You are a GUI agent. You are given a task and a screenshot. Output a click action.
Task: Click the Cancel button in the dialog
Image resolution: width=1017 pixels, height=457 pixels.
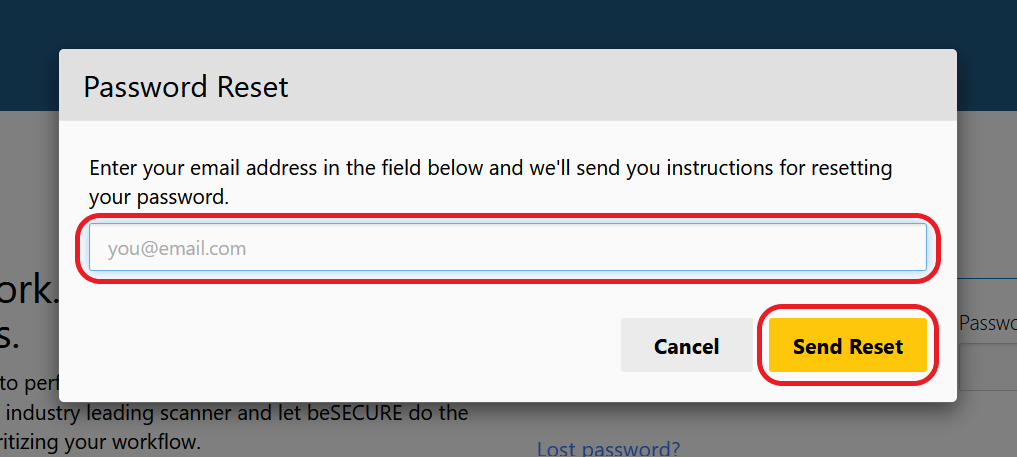click(686, 345)
